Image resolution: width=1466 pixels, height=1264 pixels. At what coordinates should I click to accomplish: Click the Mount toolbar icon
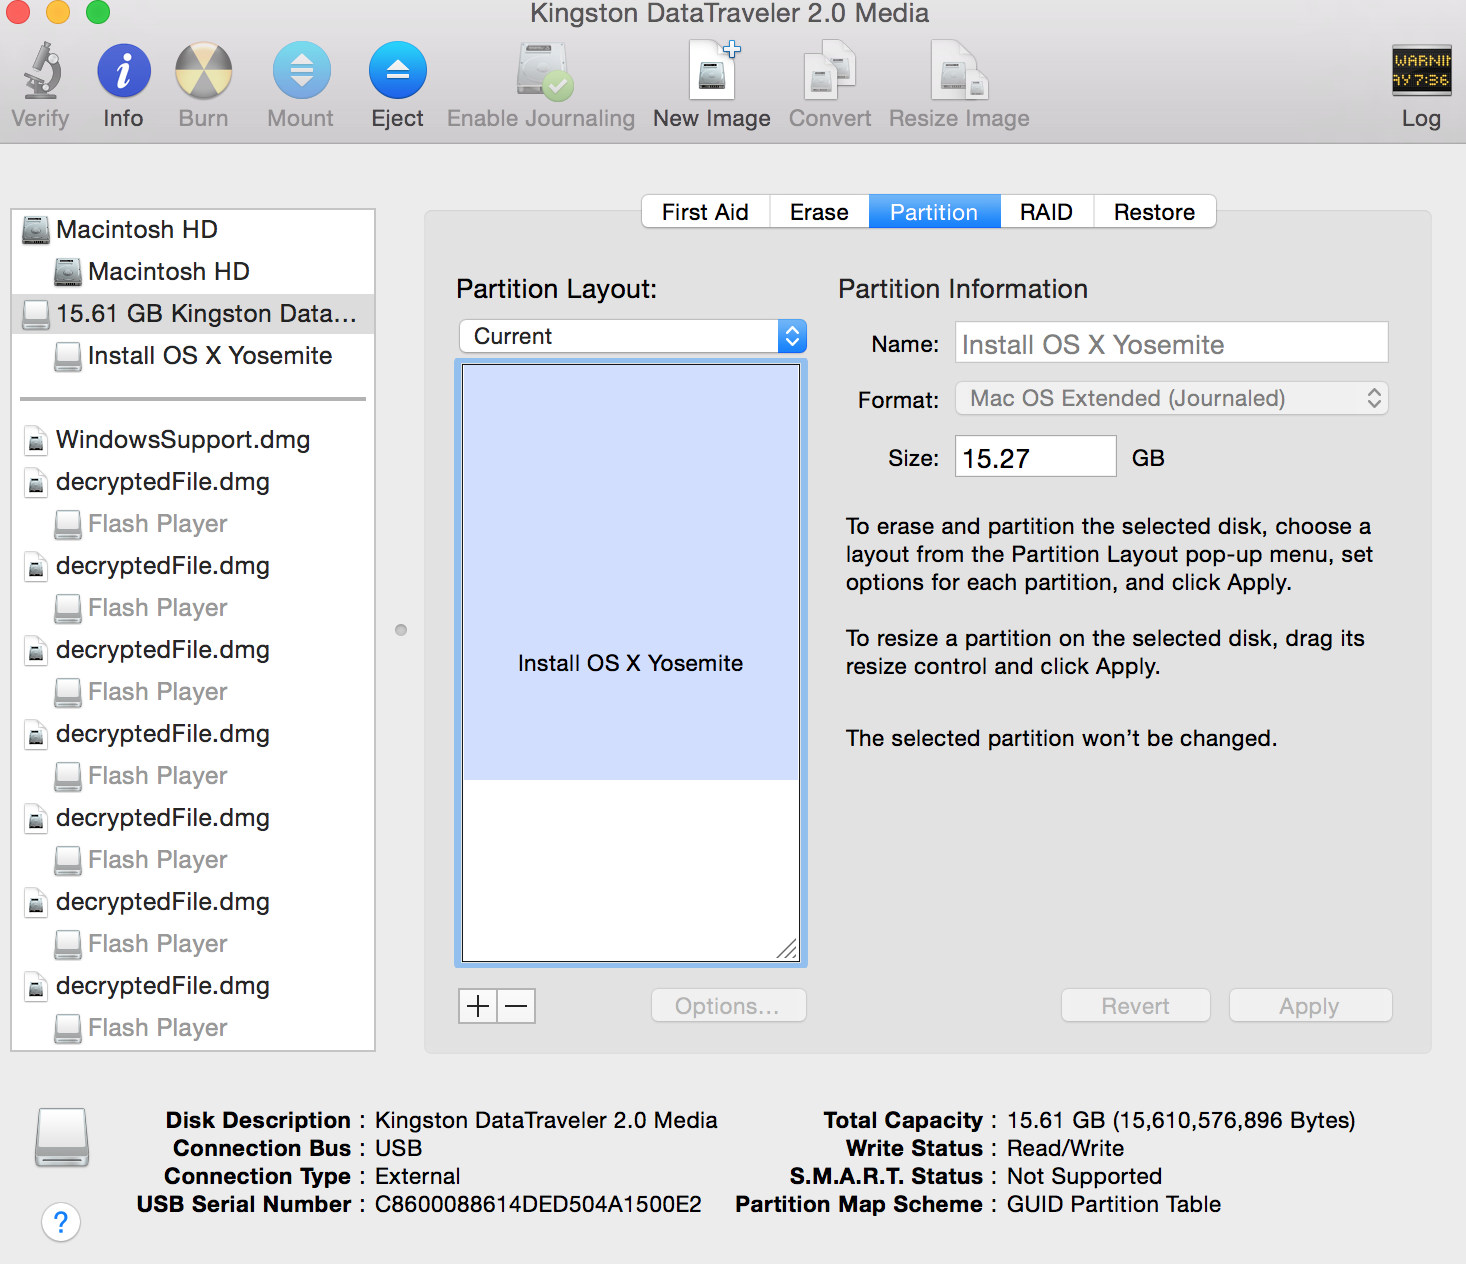tap(302, 71)
